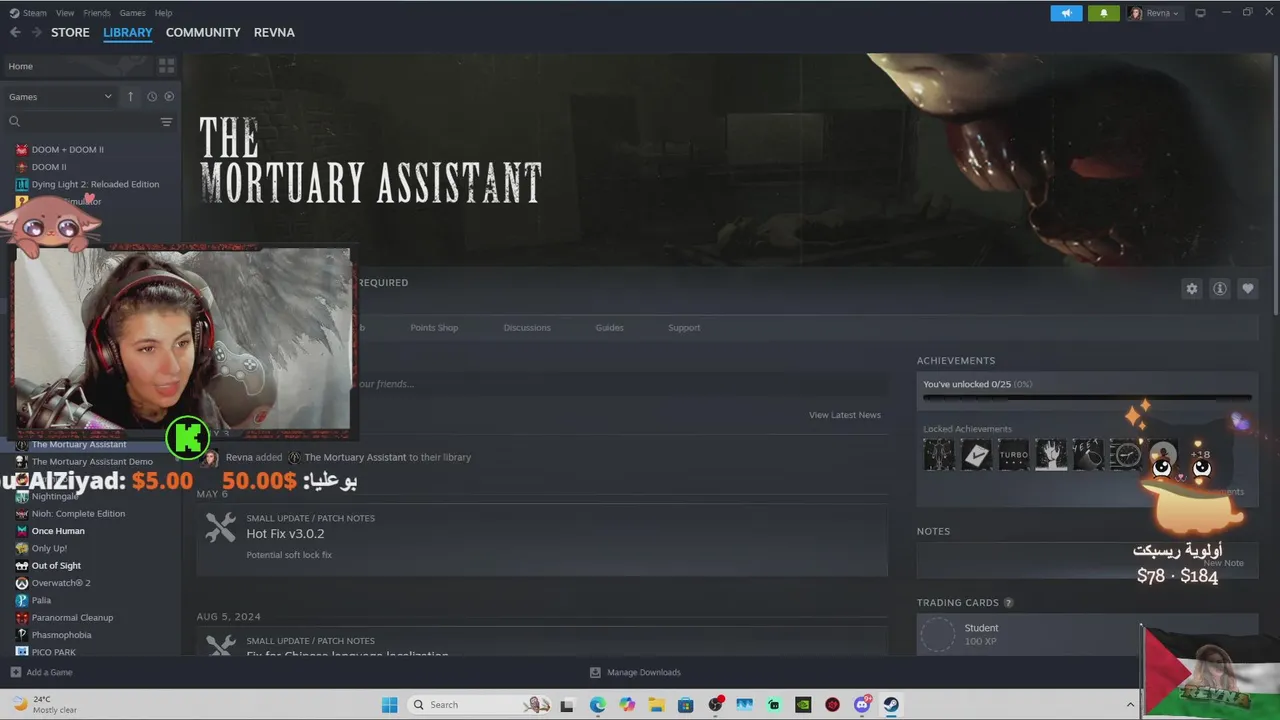The image size is (1280, 720).
Task: Select Nioh: Complete Edition
Action: click(78, 514)
